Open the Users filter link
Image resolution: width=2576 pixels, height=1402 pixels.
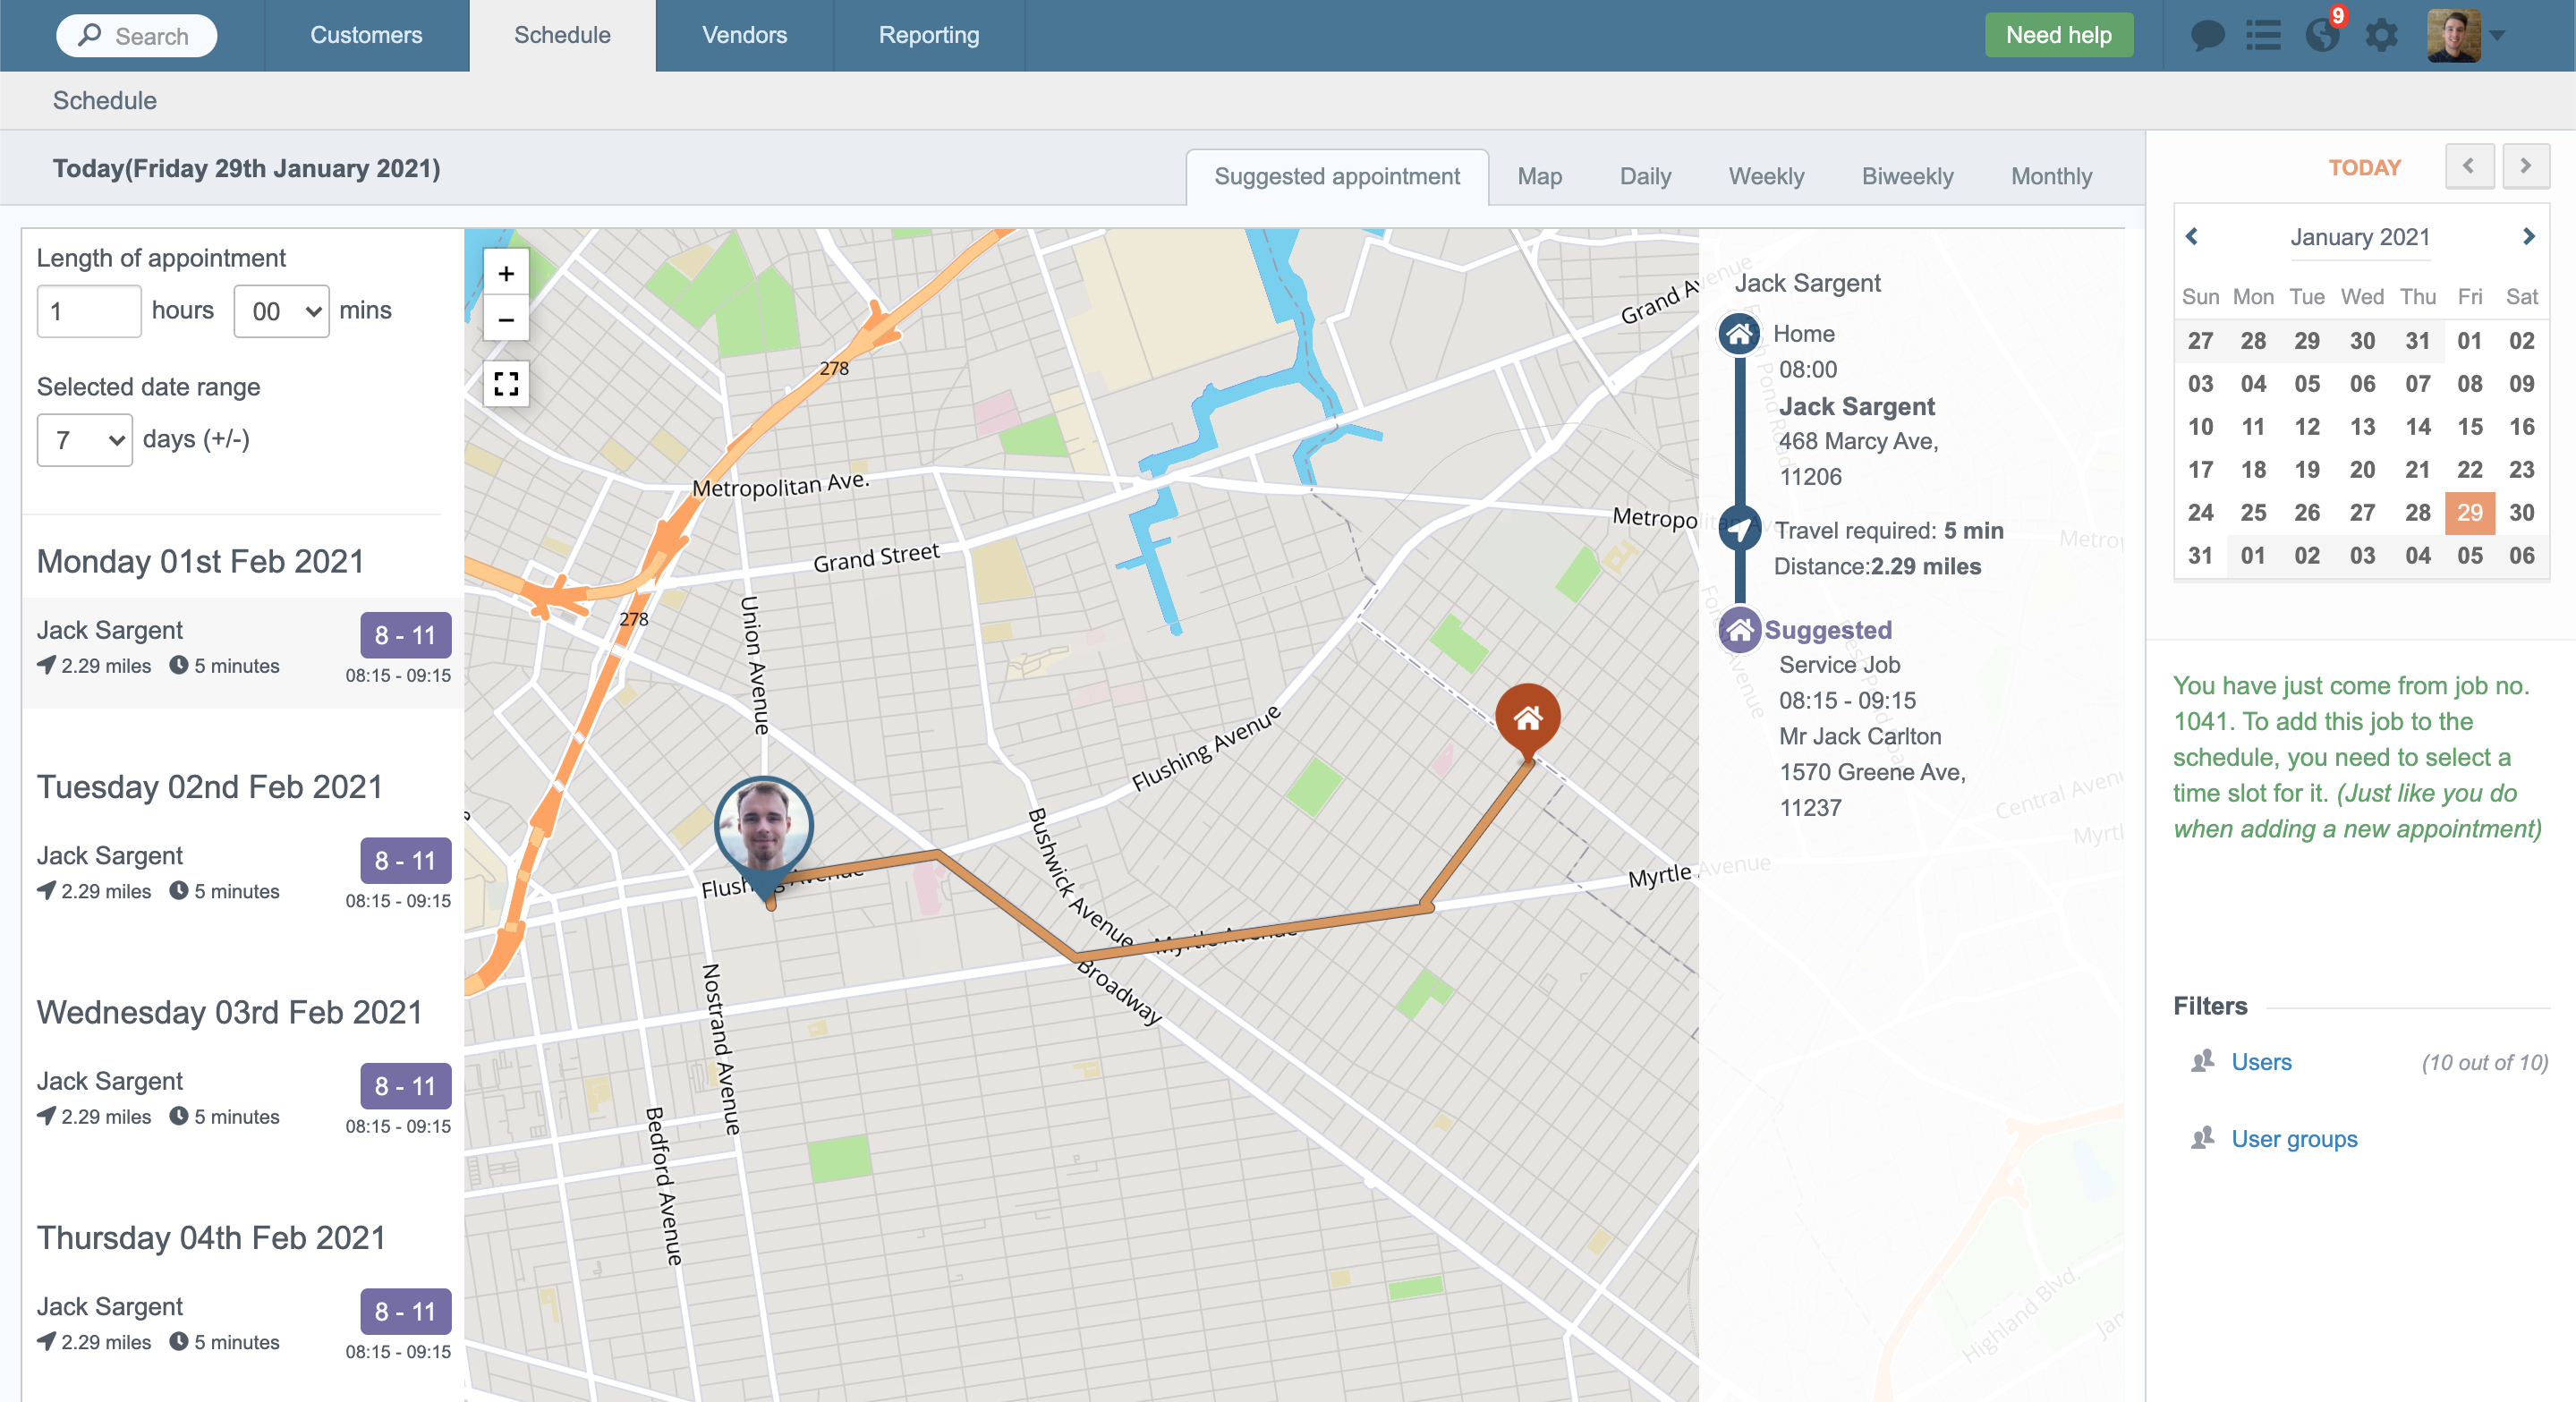pos(2261,1062)
